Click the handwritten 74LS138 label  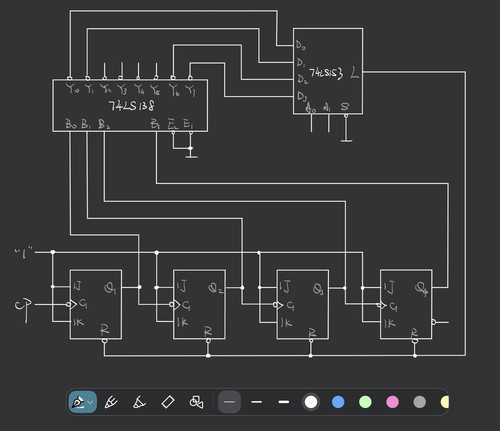(131, 106)
